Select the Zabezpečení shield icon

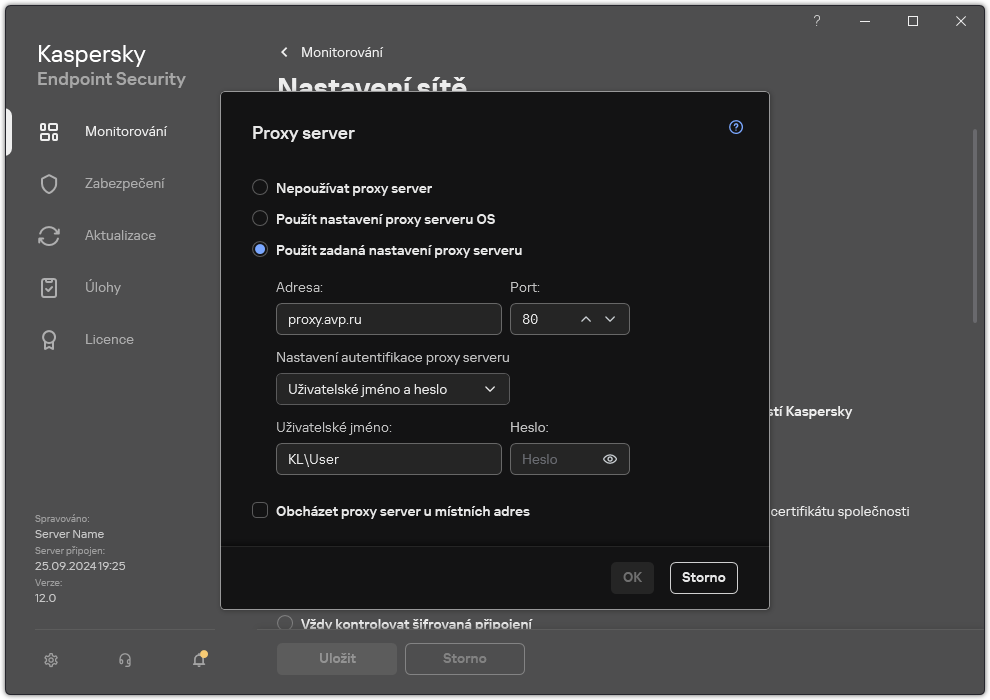coord(48,183)
